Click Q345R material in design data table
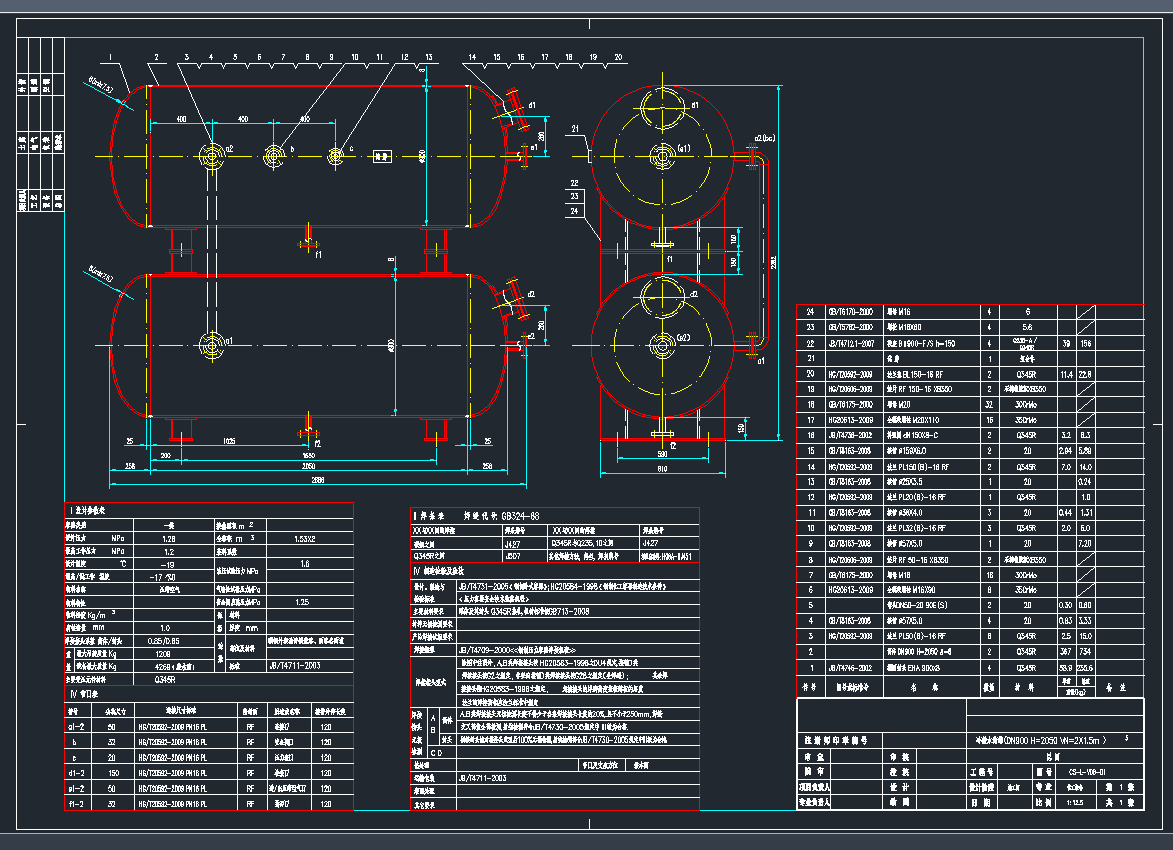This screenshot has width=1173, height=850. click(167, 679)
